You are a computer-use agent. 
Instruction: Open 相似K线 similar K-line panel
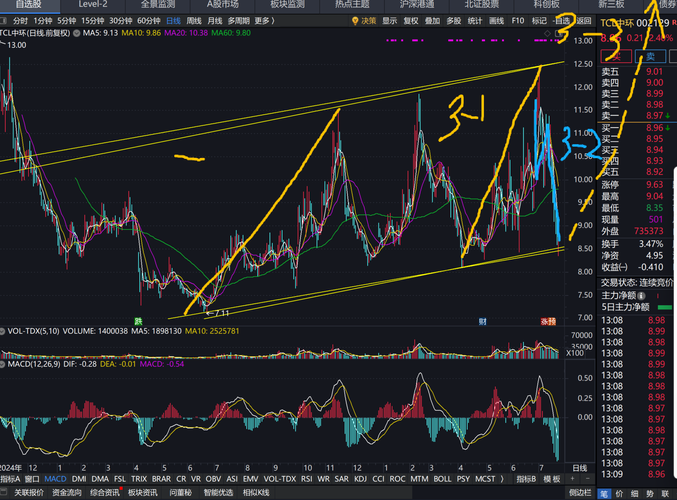[x=256, y=492]
